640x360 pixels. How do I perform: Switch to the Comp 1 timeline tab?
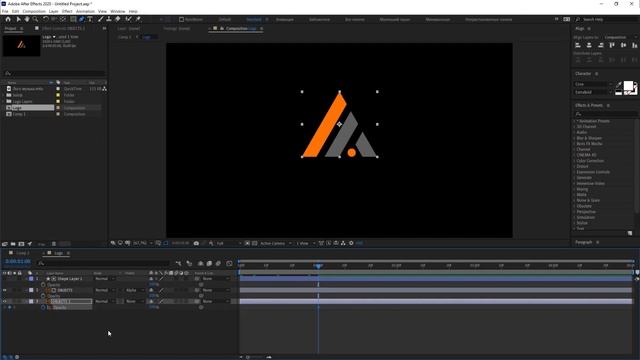22,253
